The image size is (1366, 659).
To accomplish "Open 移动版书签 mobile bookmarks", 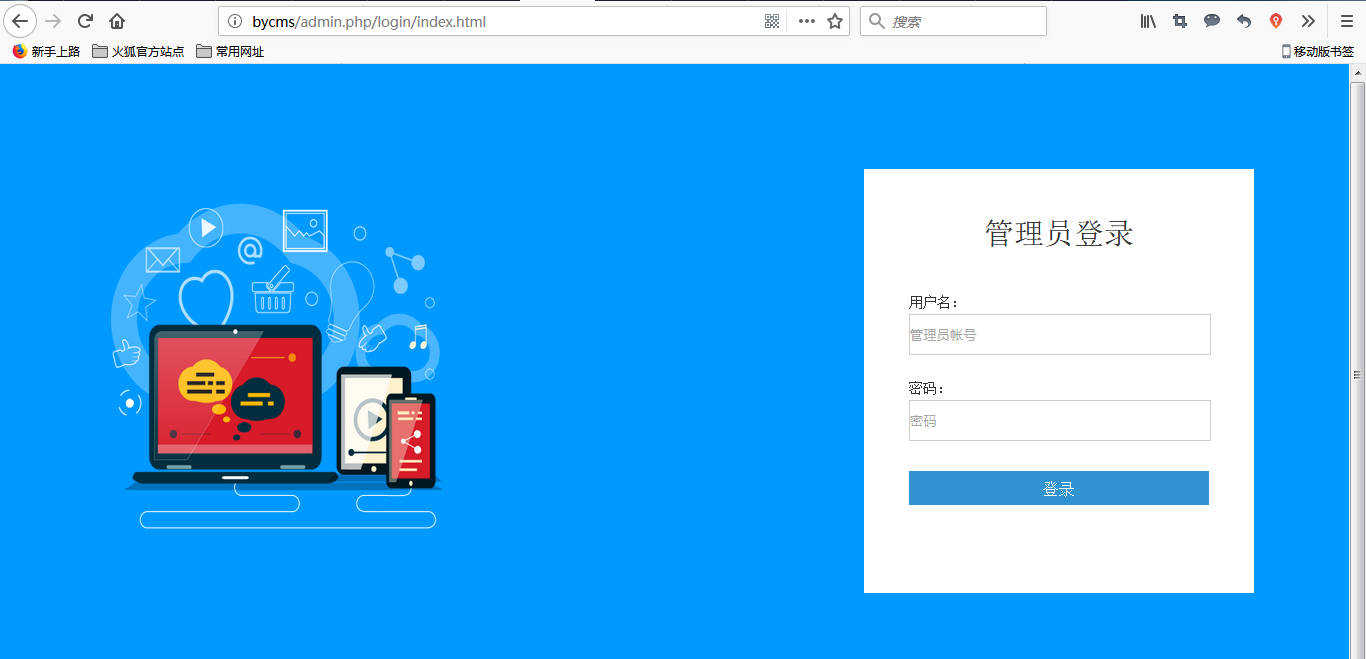I will point(1317,51).
